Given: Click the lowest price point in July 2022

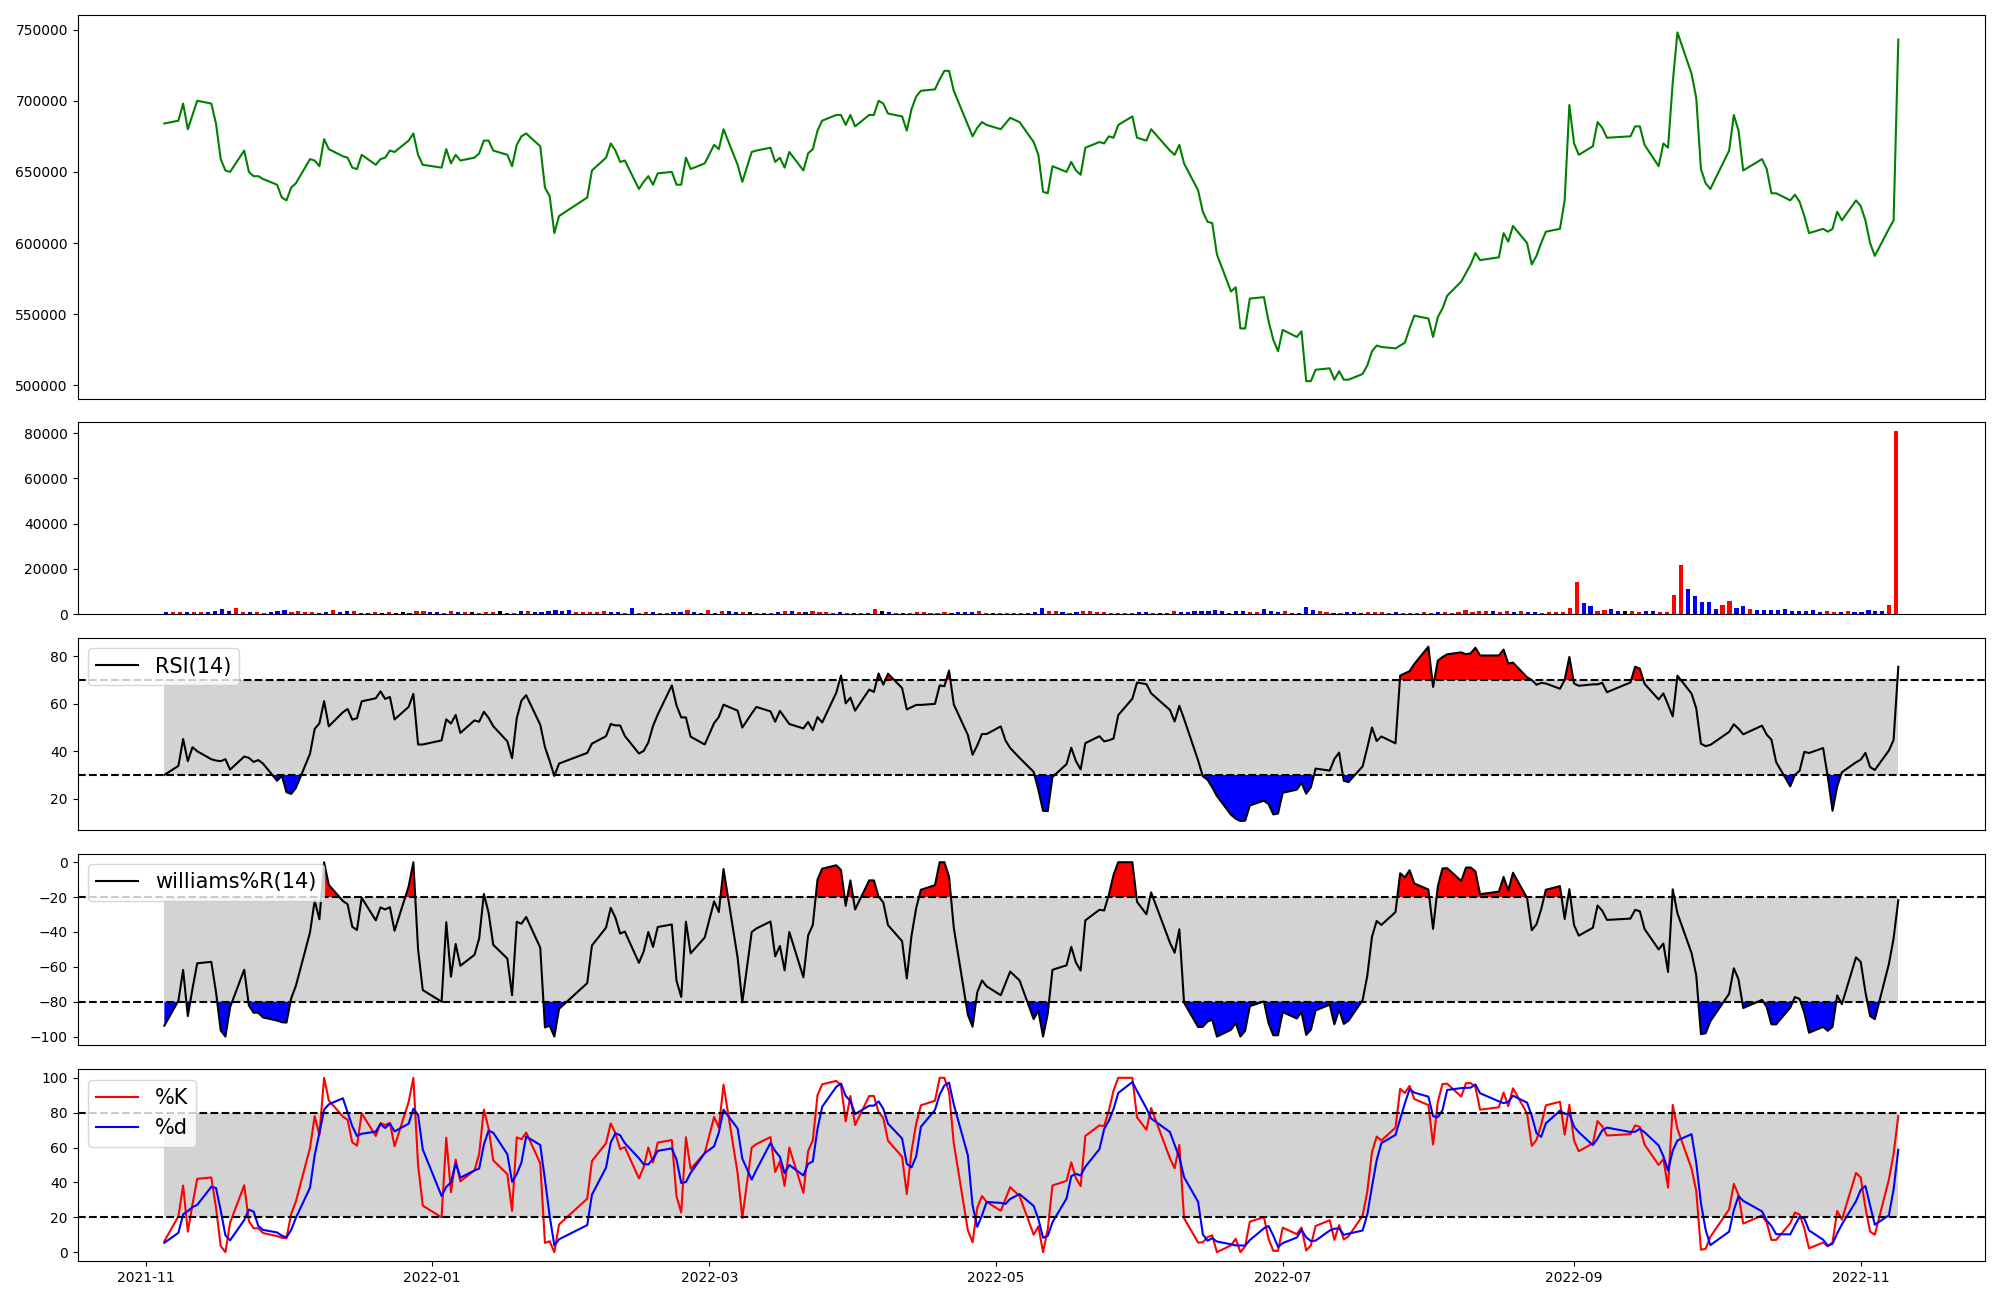Looking at the screenshot, I should tap(1308, 380).
